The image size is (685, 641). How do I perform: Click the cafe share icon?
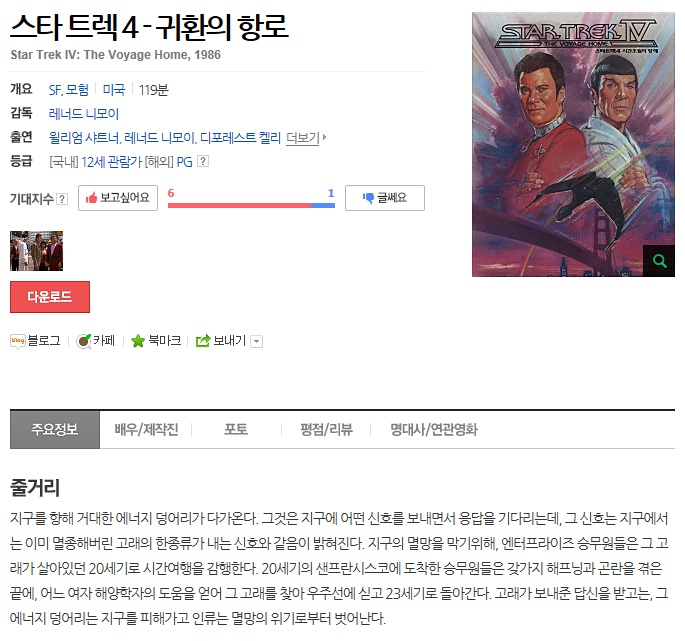click(83, 341)
